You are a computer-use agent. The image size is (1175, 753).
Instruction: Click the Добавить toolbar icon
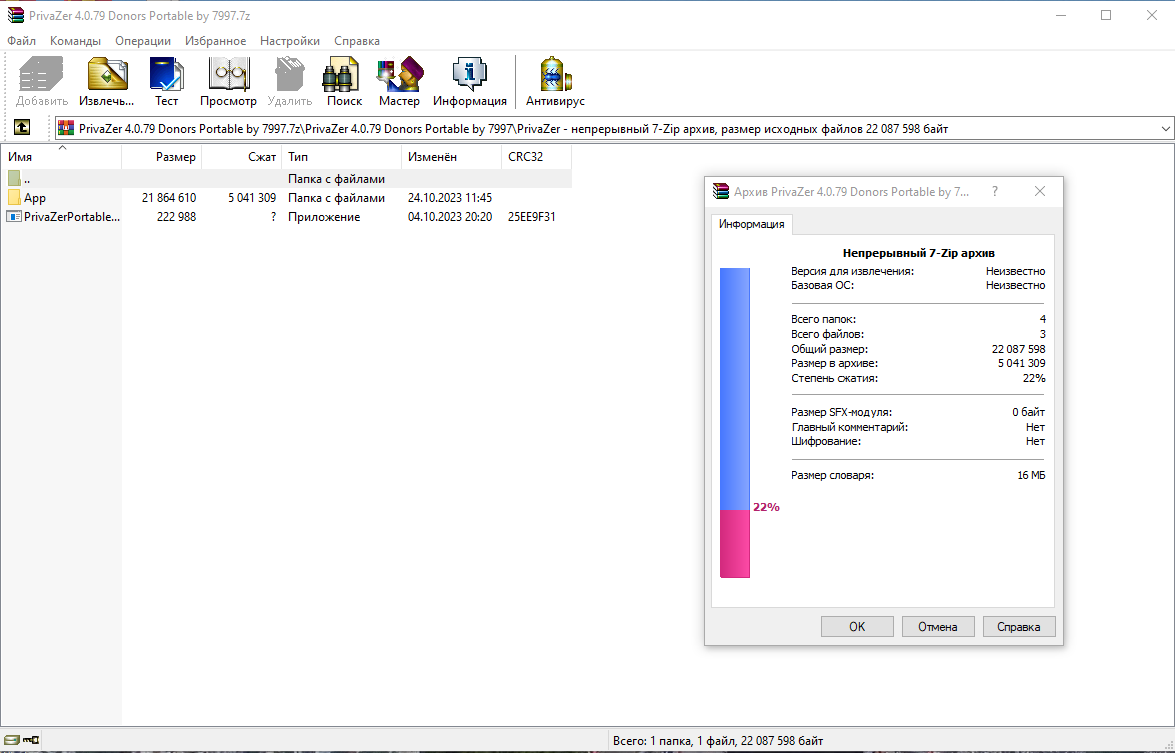pos(42,75)
